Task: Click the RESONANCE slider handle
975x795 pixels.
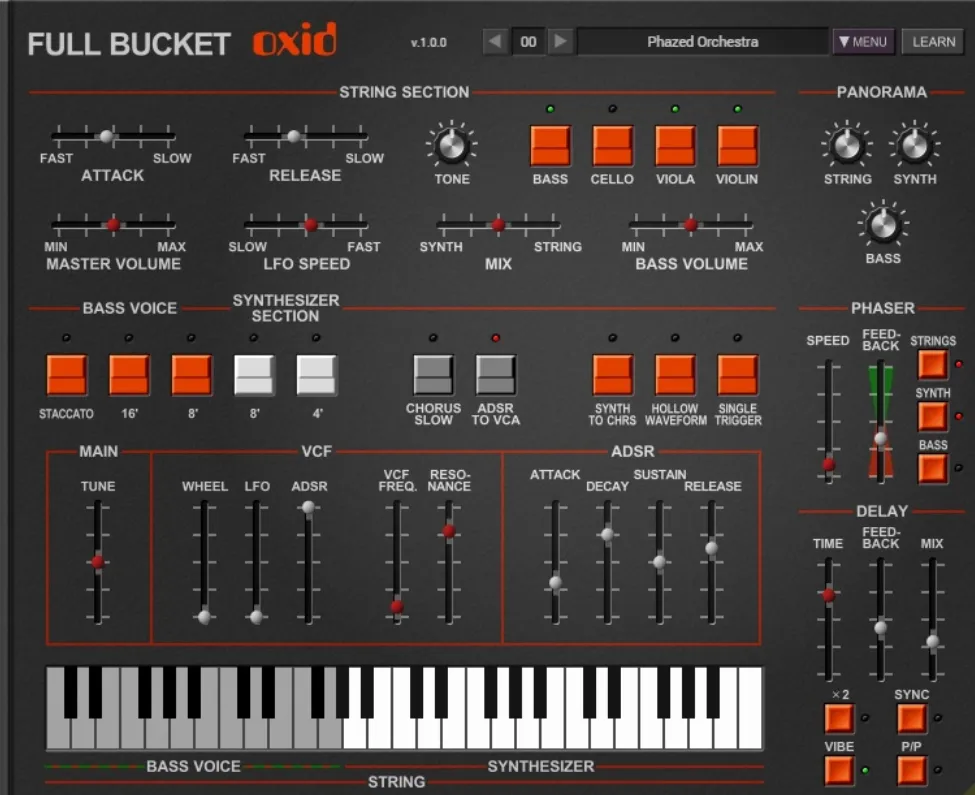Action: pos(448,531)
